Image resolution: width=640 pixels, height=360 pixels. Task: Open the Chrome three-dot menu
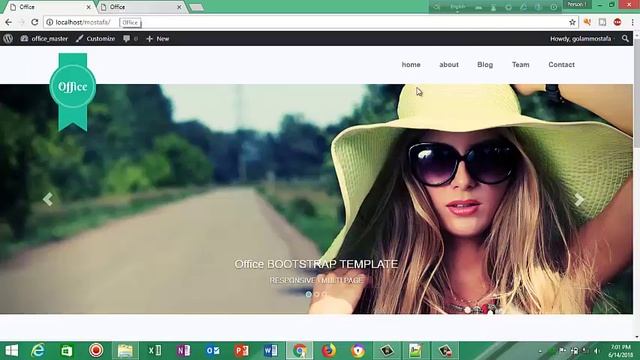(633, 22)
